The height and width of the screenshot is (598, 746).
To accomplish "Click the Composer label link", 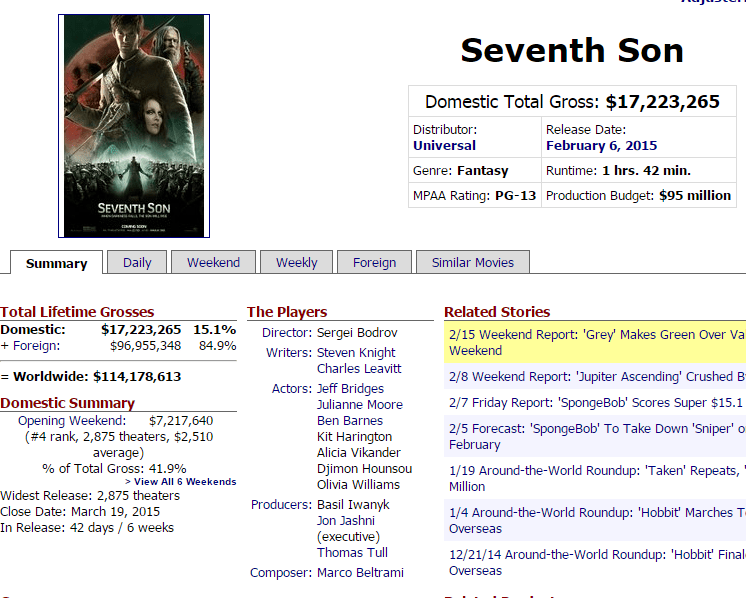I will click(x=281, y=573).
